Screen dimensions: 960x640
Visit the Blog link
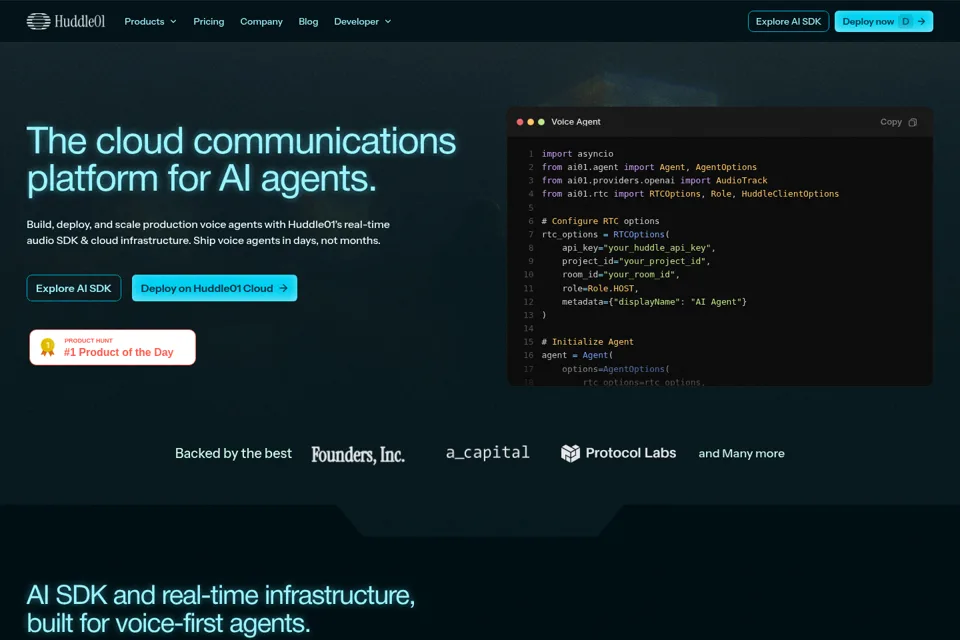click(308, 21)
